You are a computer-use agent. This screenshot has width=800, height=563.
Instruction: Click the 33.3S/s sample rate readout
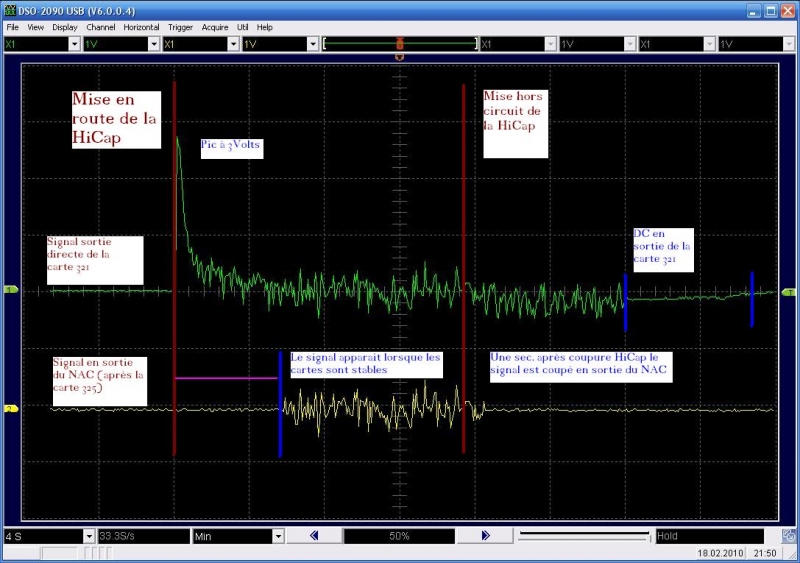pos(143,536)
